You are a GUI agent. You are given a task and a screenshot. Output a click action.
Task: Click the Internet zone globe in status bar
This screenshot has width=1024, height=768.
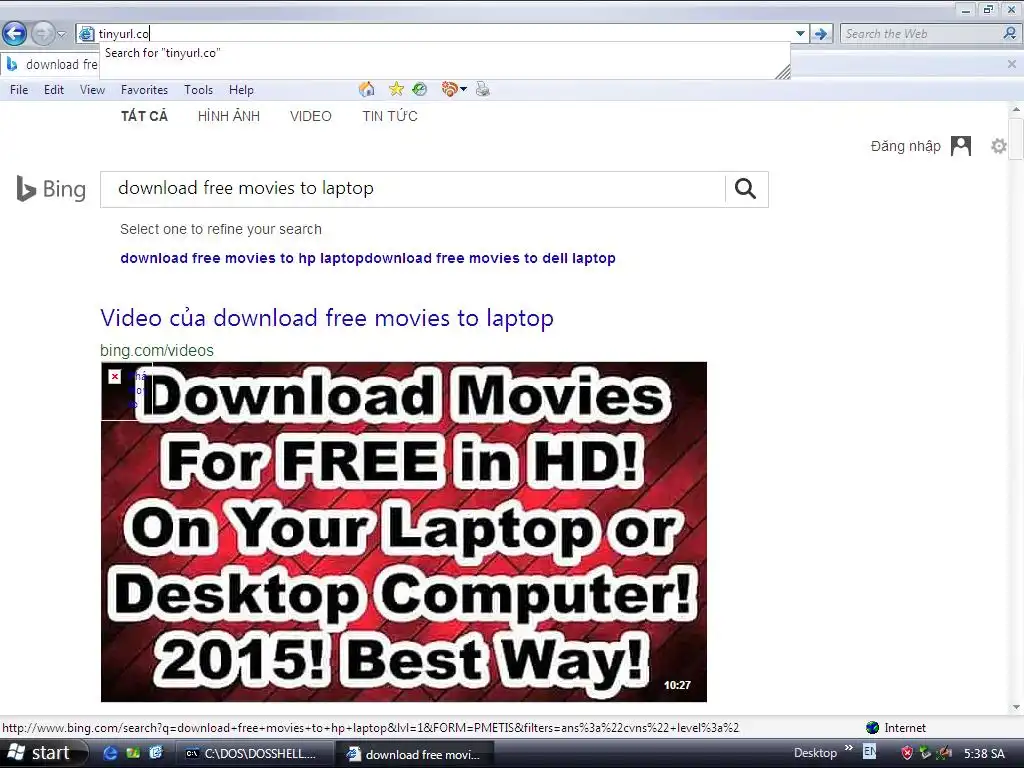click(x=872, y=728)
